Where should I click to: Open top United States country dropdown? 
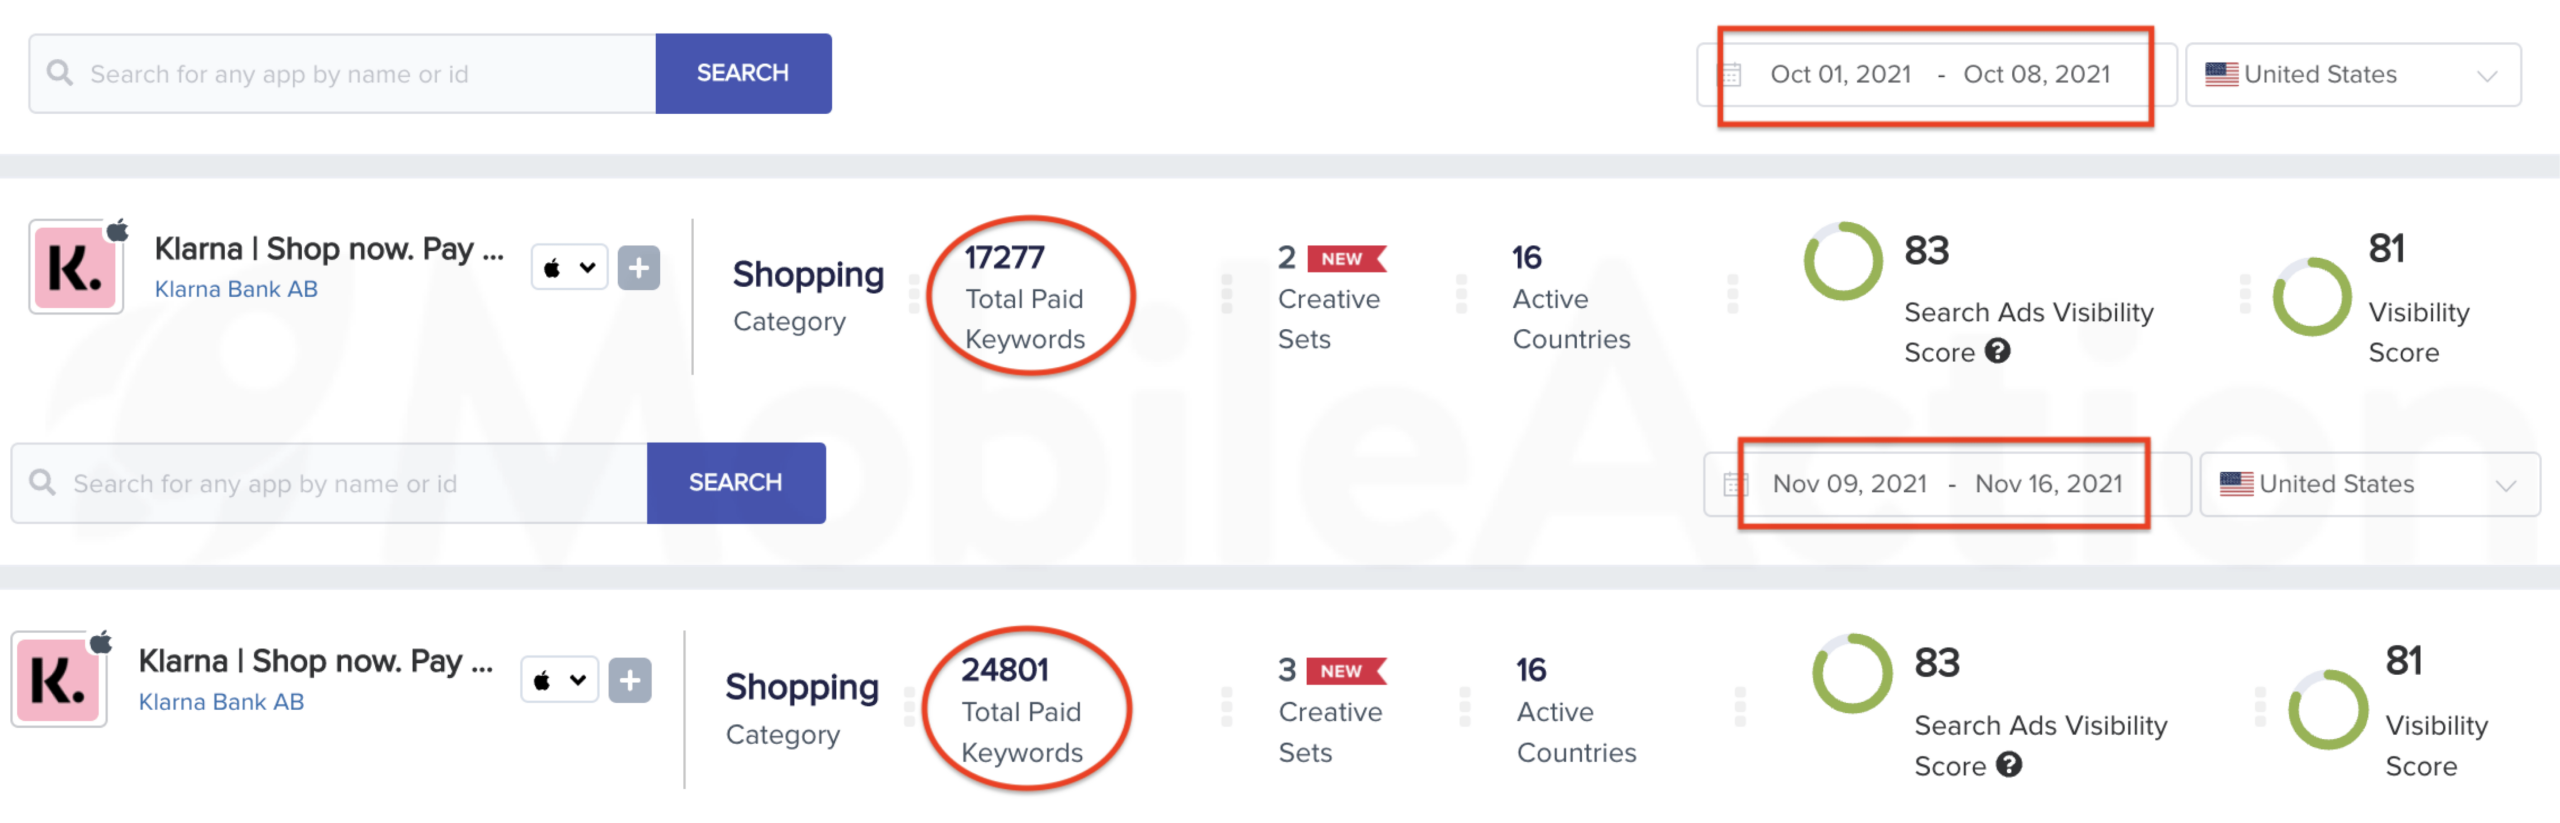[x=2353, y=75]
